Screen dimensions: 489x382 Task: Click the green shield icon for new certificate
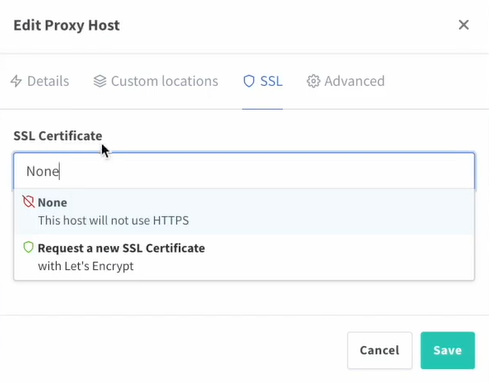(x=28, y=247)
